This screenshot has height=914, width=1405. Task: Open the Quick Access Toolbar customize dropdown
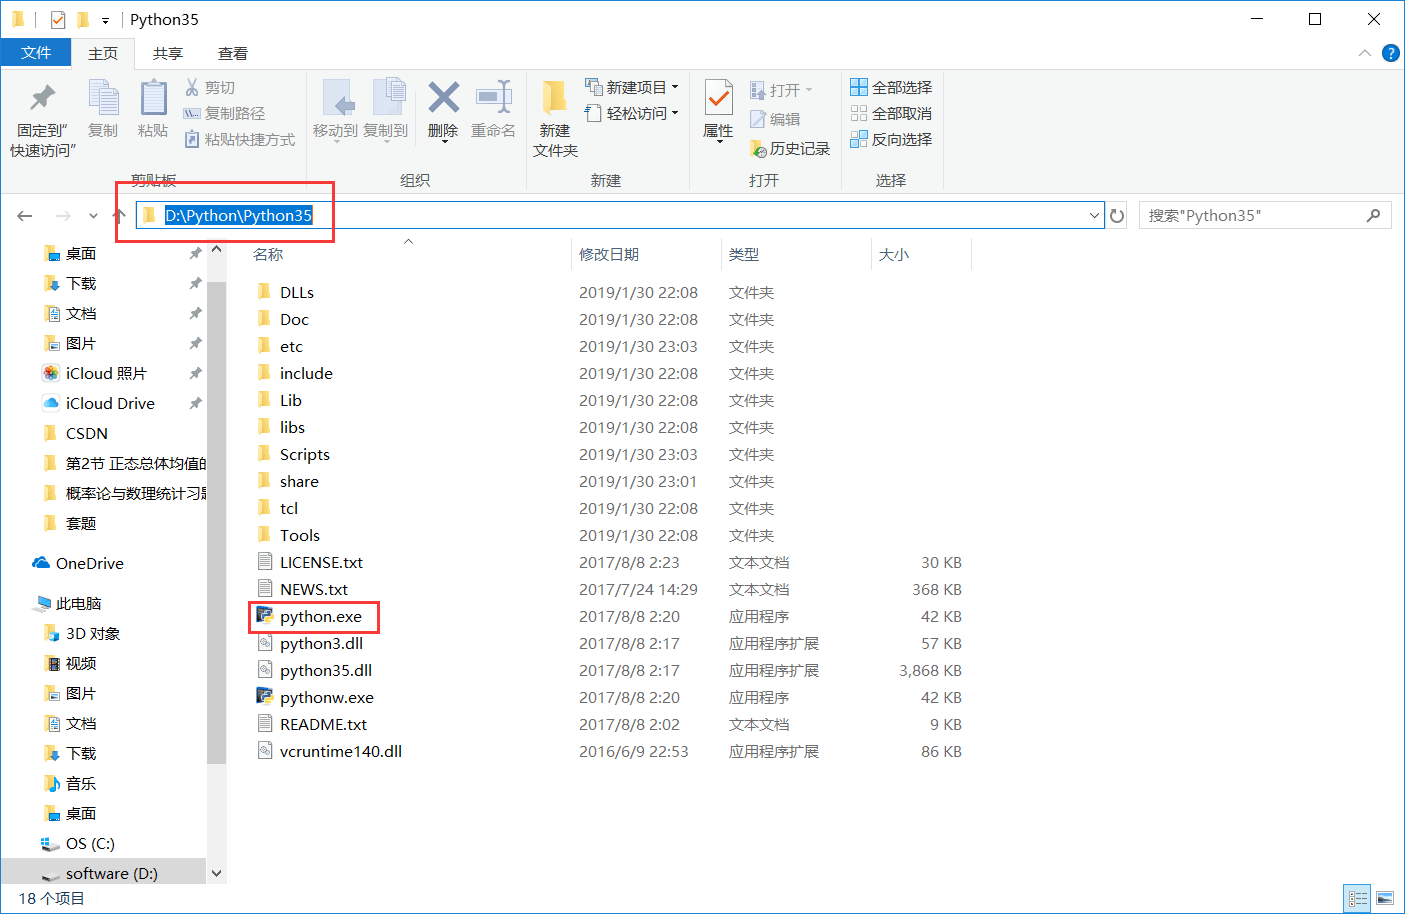pos(105,20)
